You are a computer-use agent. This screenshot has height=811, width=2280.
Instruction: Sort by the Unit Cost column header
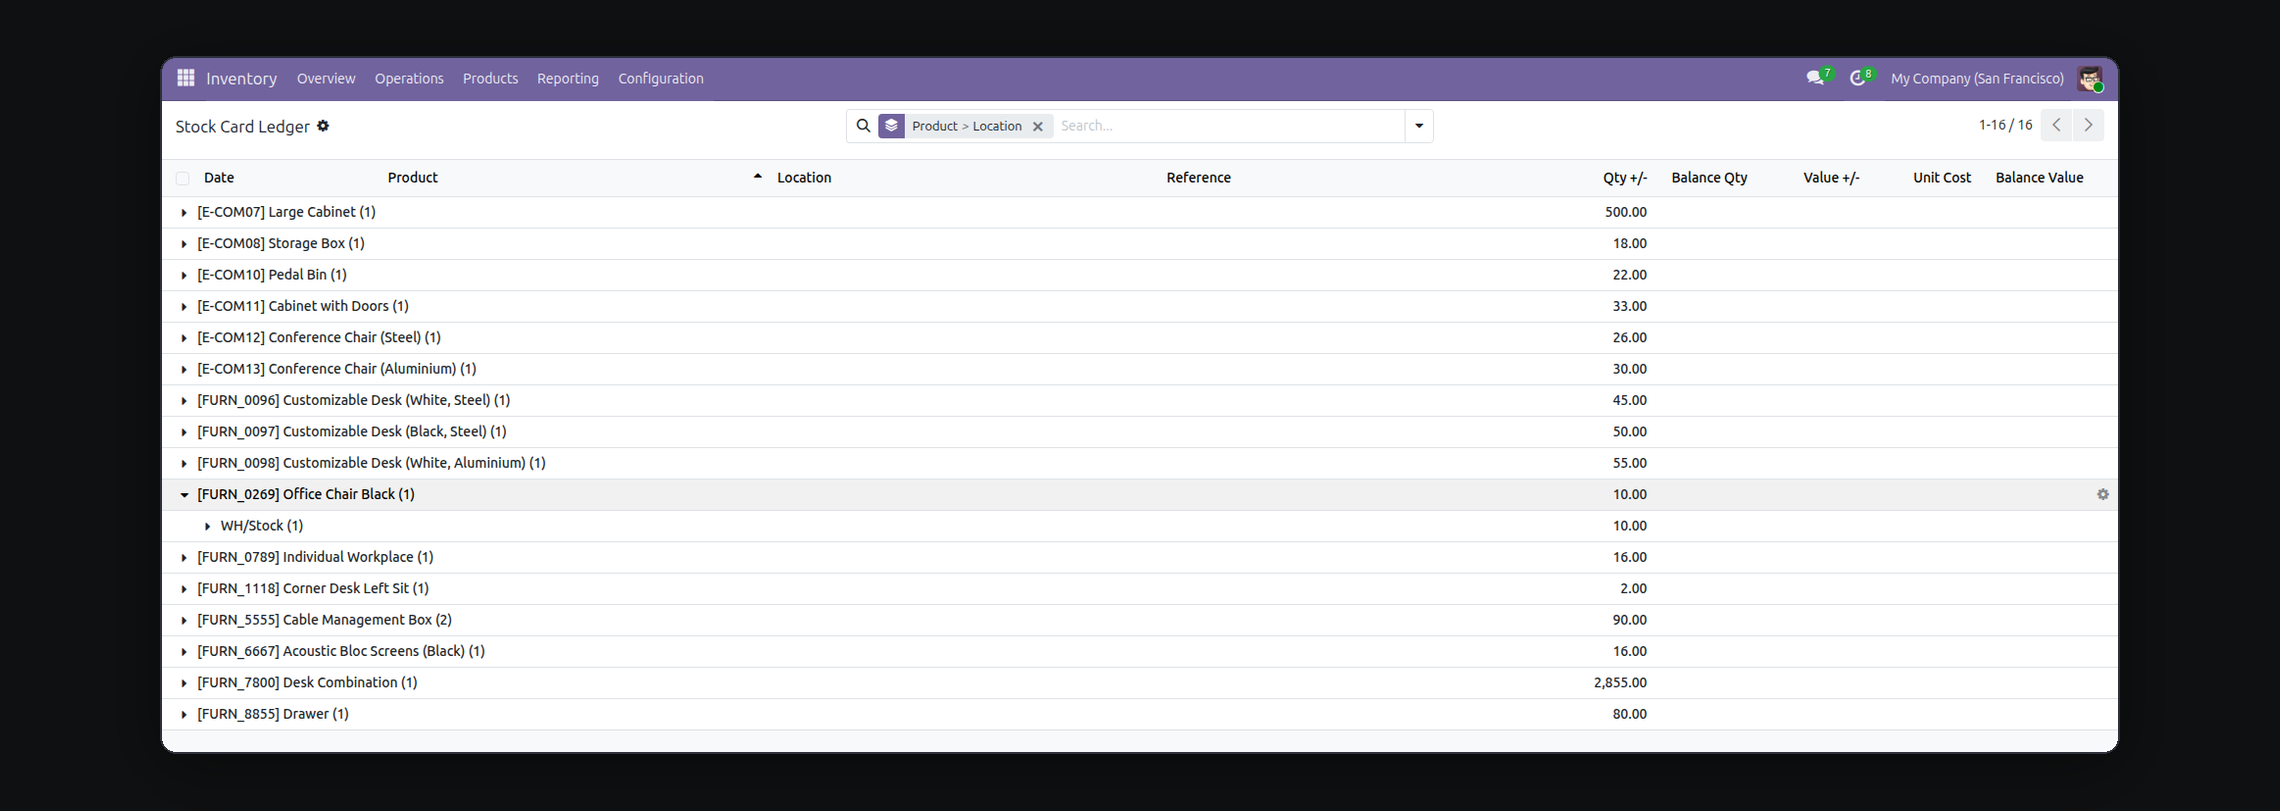(1942, 177)
